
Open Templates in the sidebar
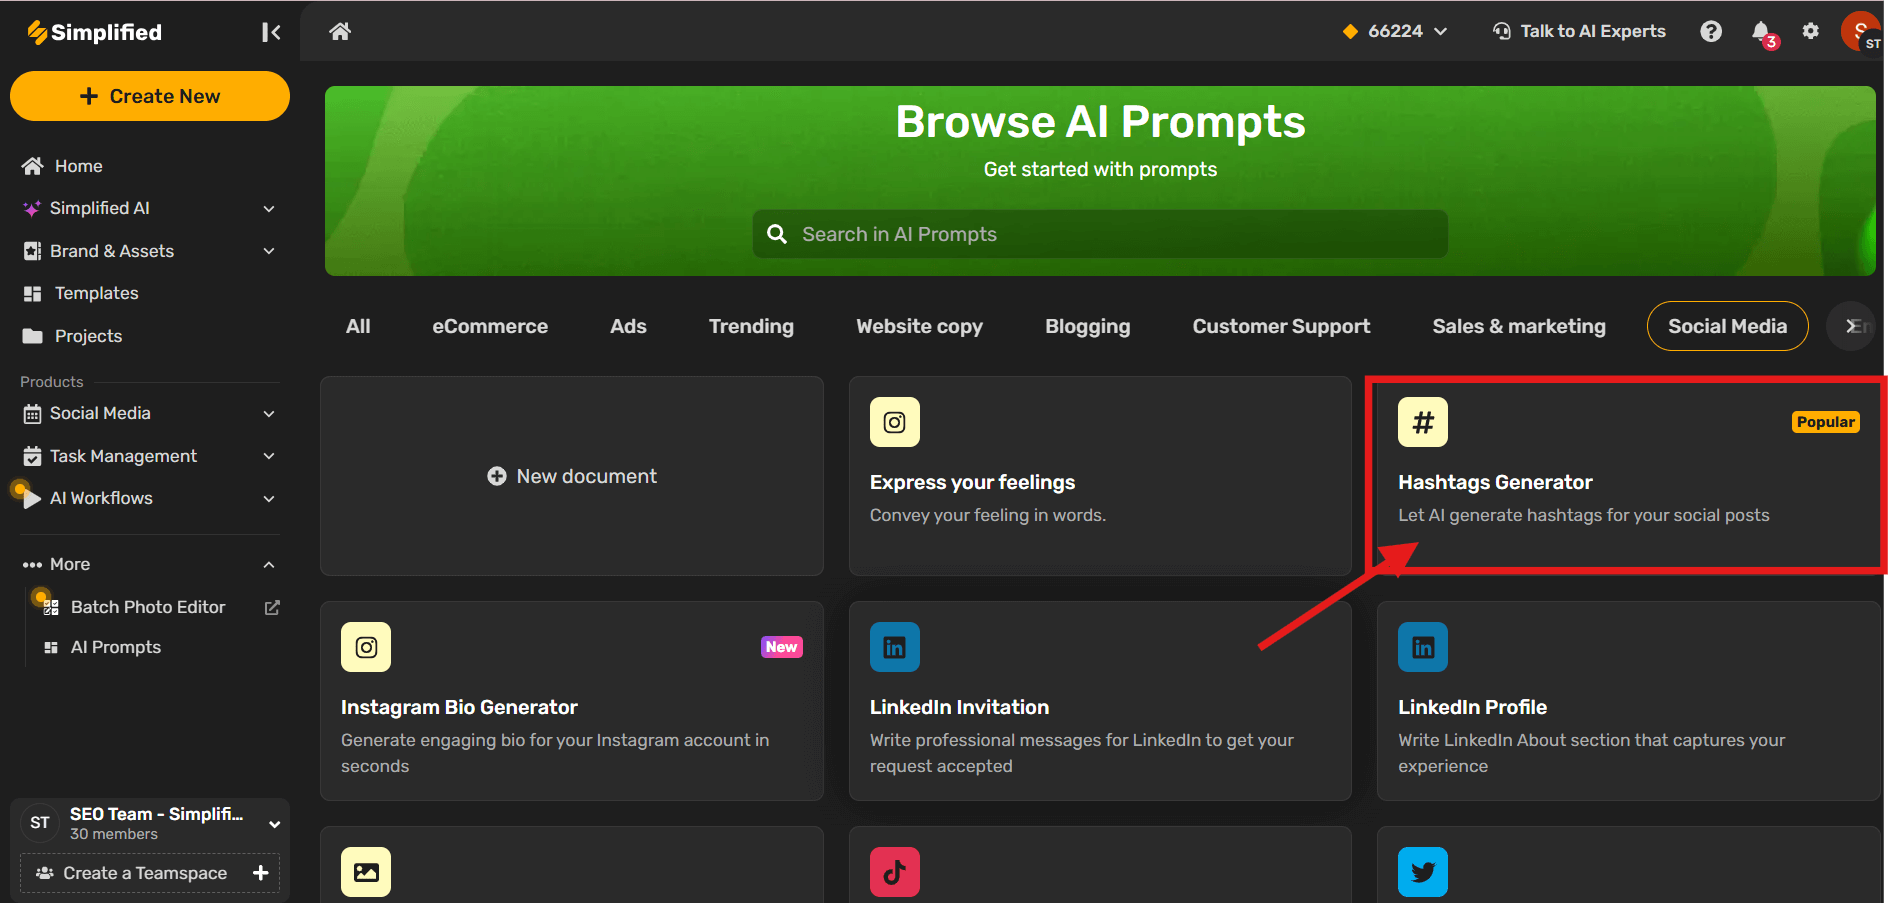click(x=96, y=293)
